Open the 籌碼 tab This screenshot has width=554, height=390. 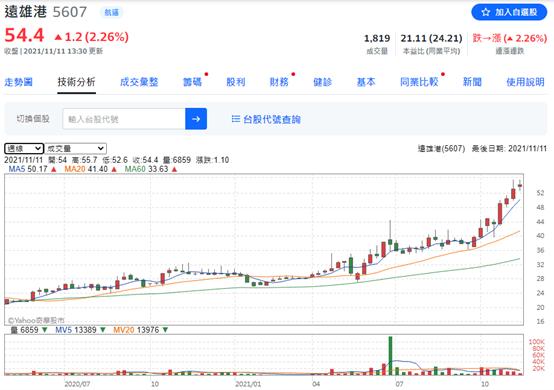pyautogui.click(x=192, y=82)
